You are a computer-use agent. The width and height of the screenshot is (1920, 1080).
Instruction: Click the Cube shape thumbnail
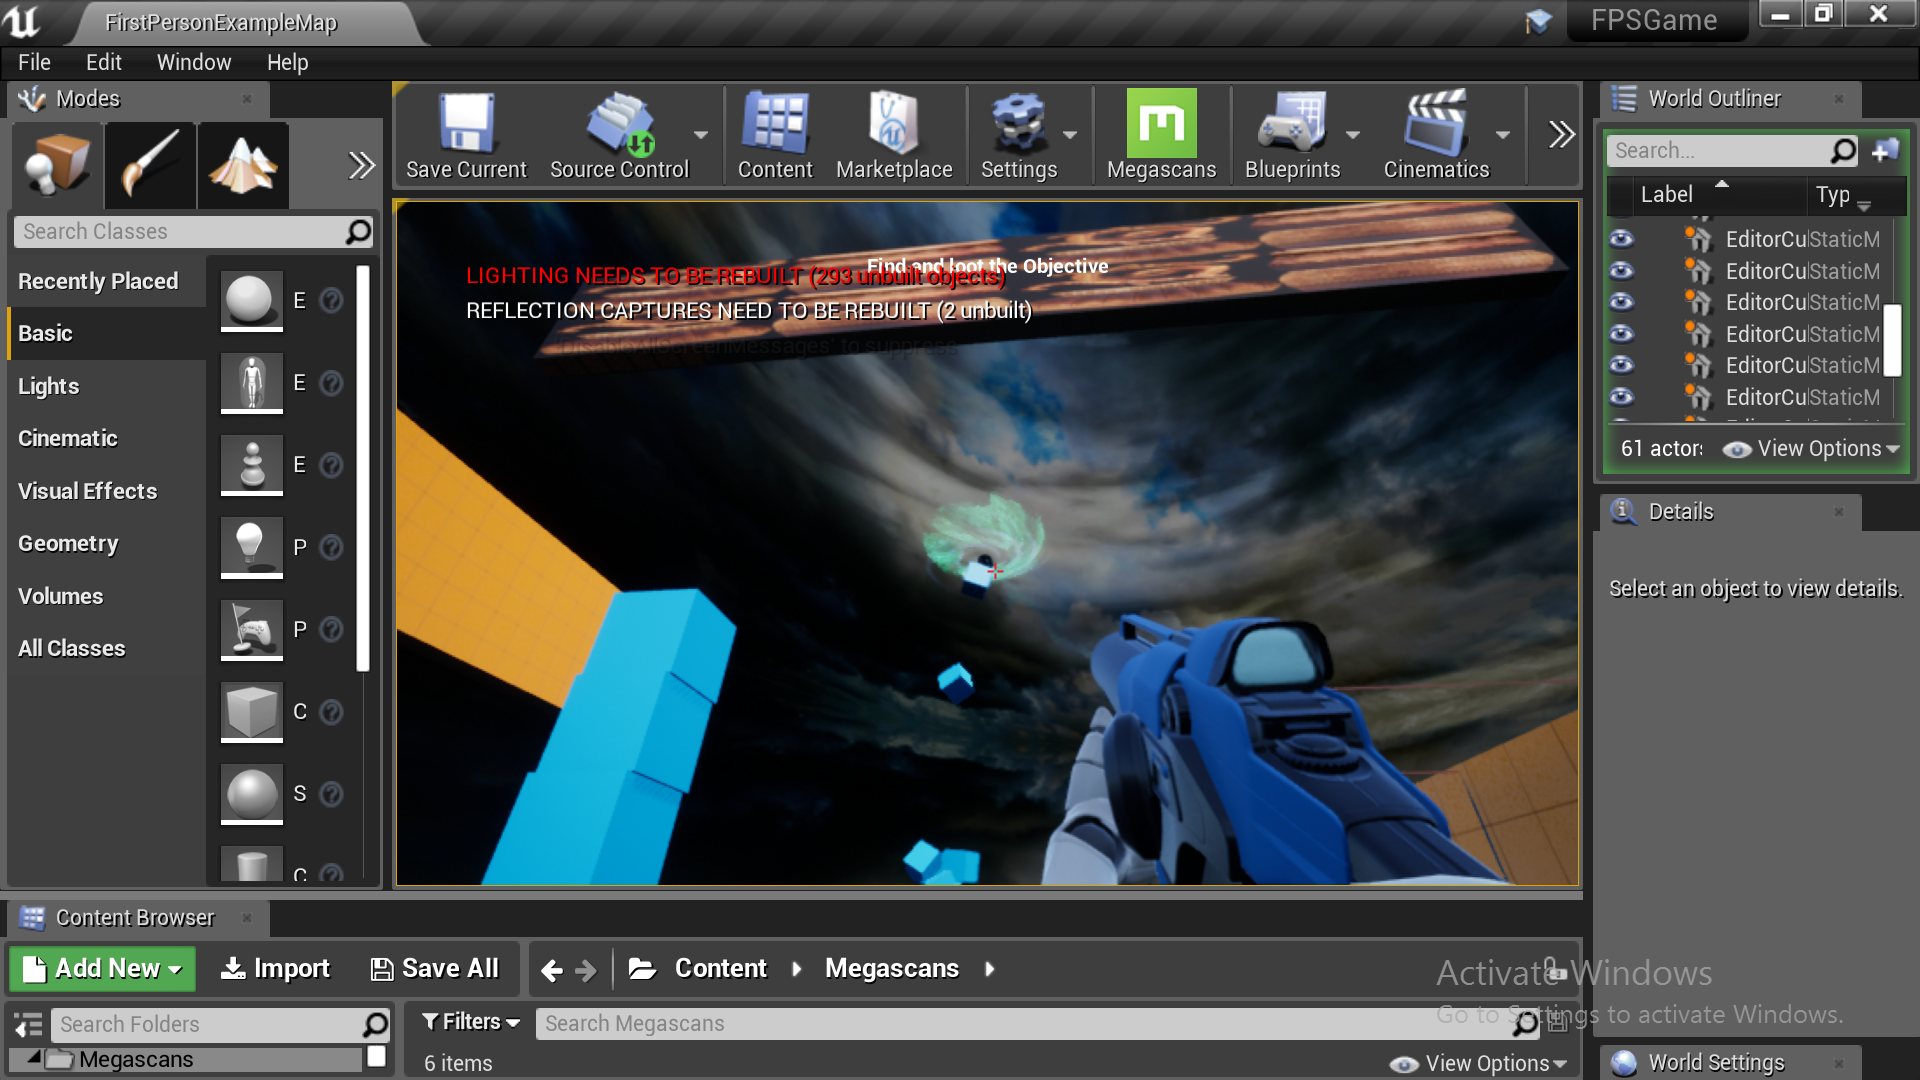[x=251, y=711]
